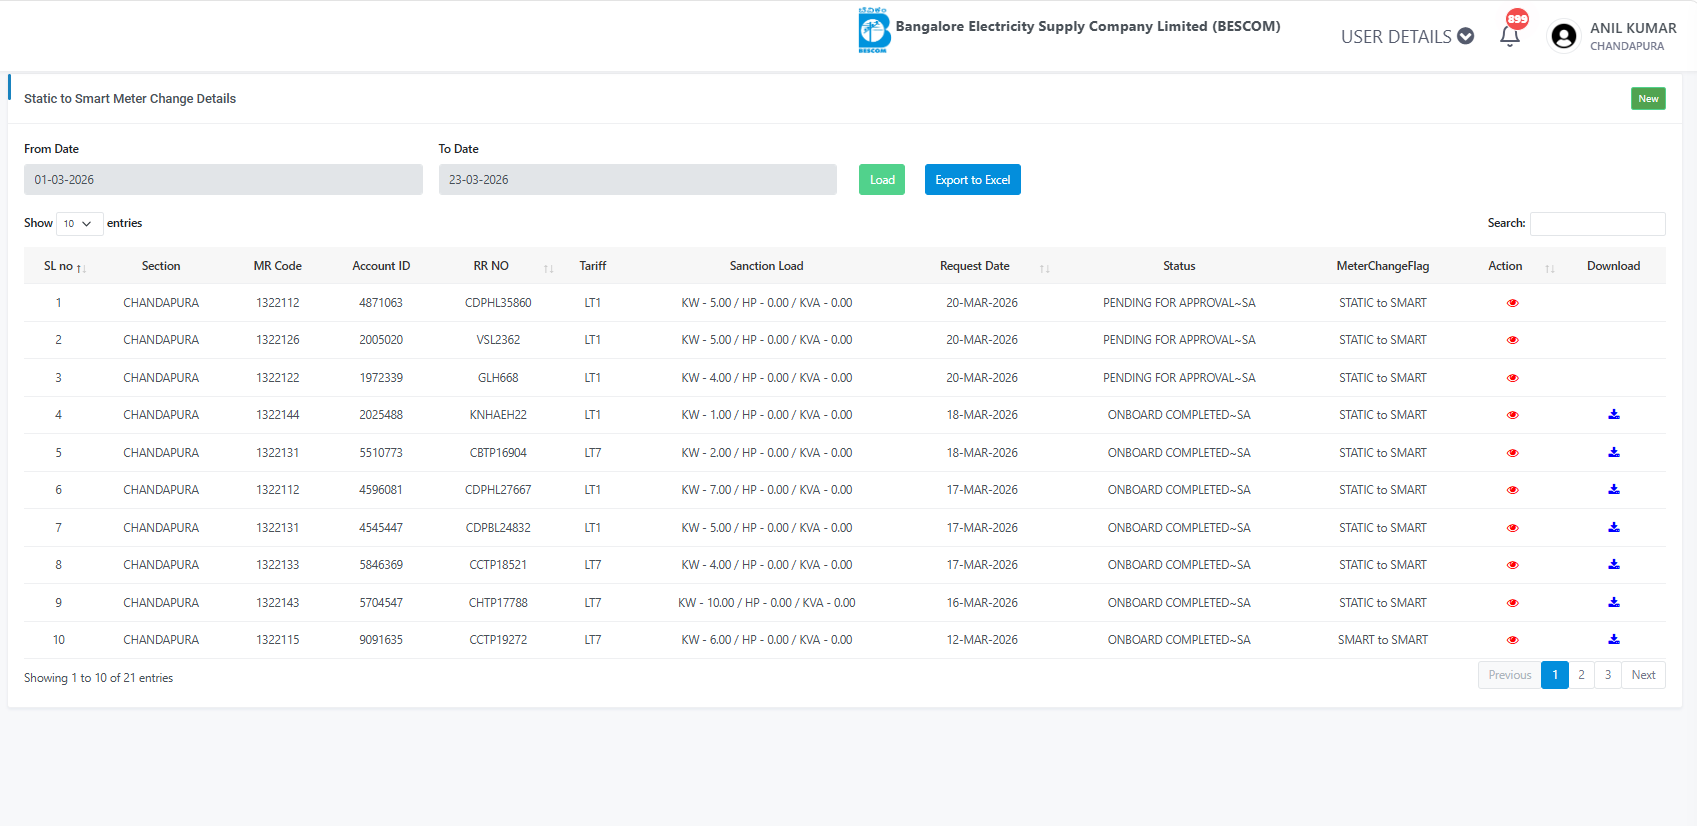Go to page 3 of results
1697x826 pixels.
(x=1607, y=675)
